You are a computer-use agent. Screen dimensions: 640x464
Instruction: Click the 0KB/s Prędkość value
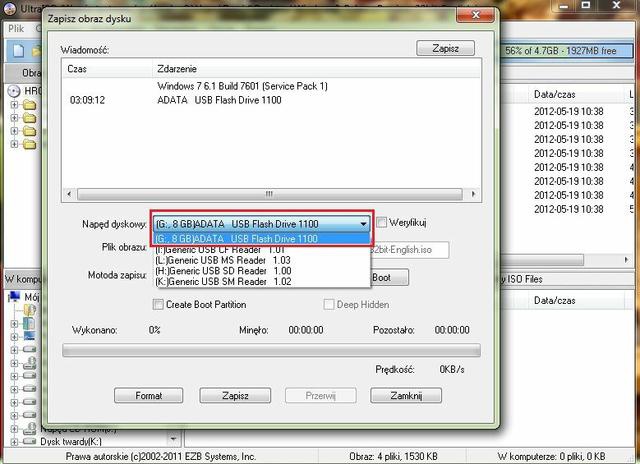[x=451, y=369]
